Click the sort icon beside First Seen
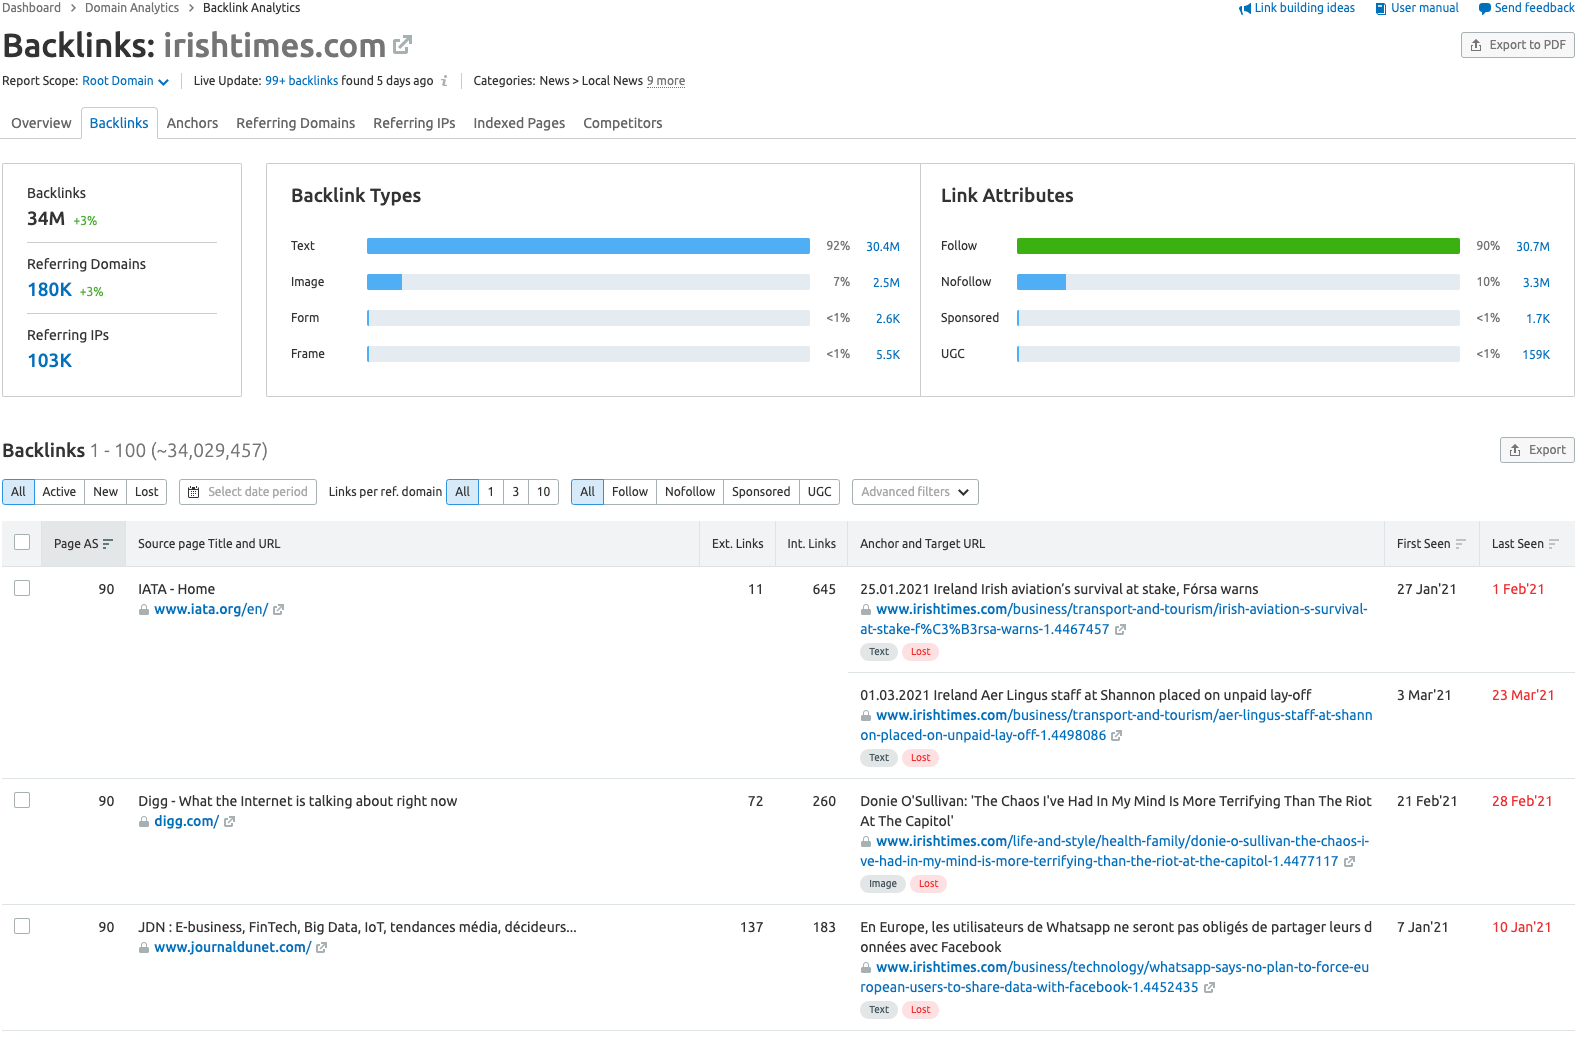1576x1039 pixels. 1461,544
